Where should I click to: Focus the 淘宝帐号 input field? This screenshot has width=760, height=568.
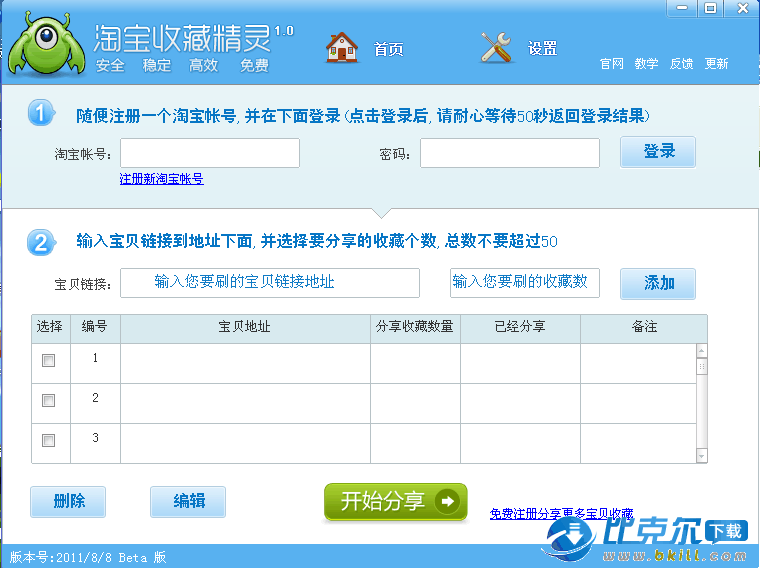coord(210,153)
